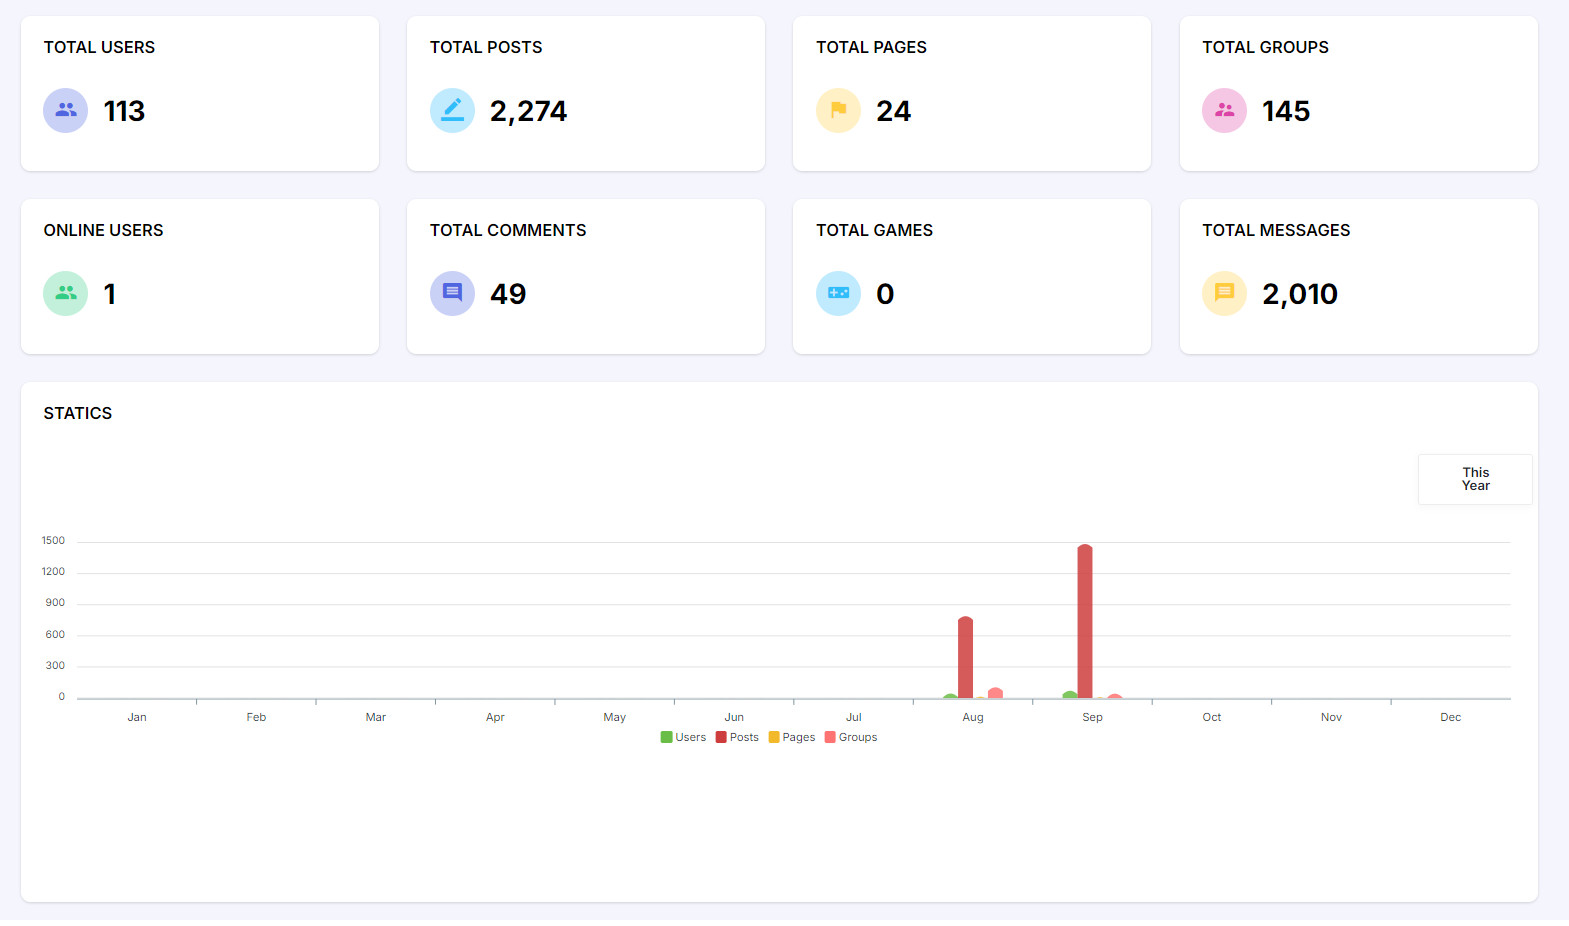Click the Jan label on chart axis
This screenshot has height=926, width=1569.
tap(137, 717)
